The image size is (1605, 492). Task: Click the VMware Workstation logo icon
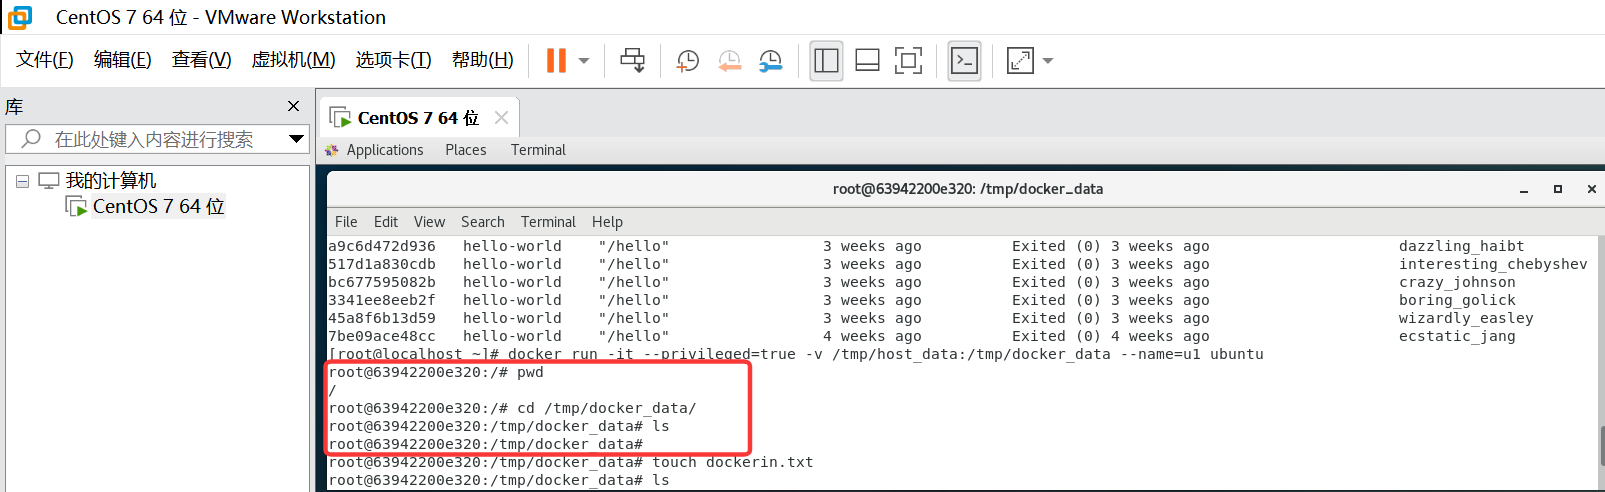[20, 17]
